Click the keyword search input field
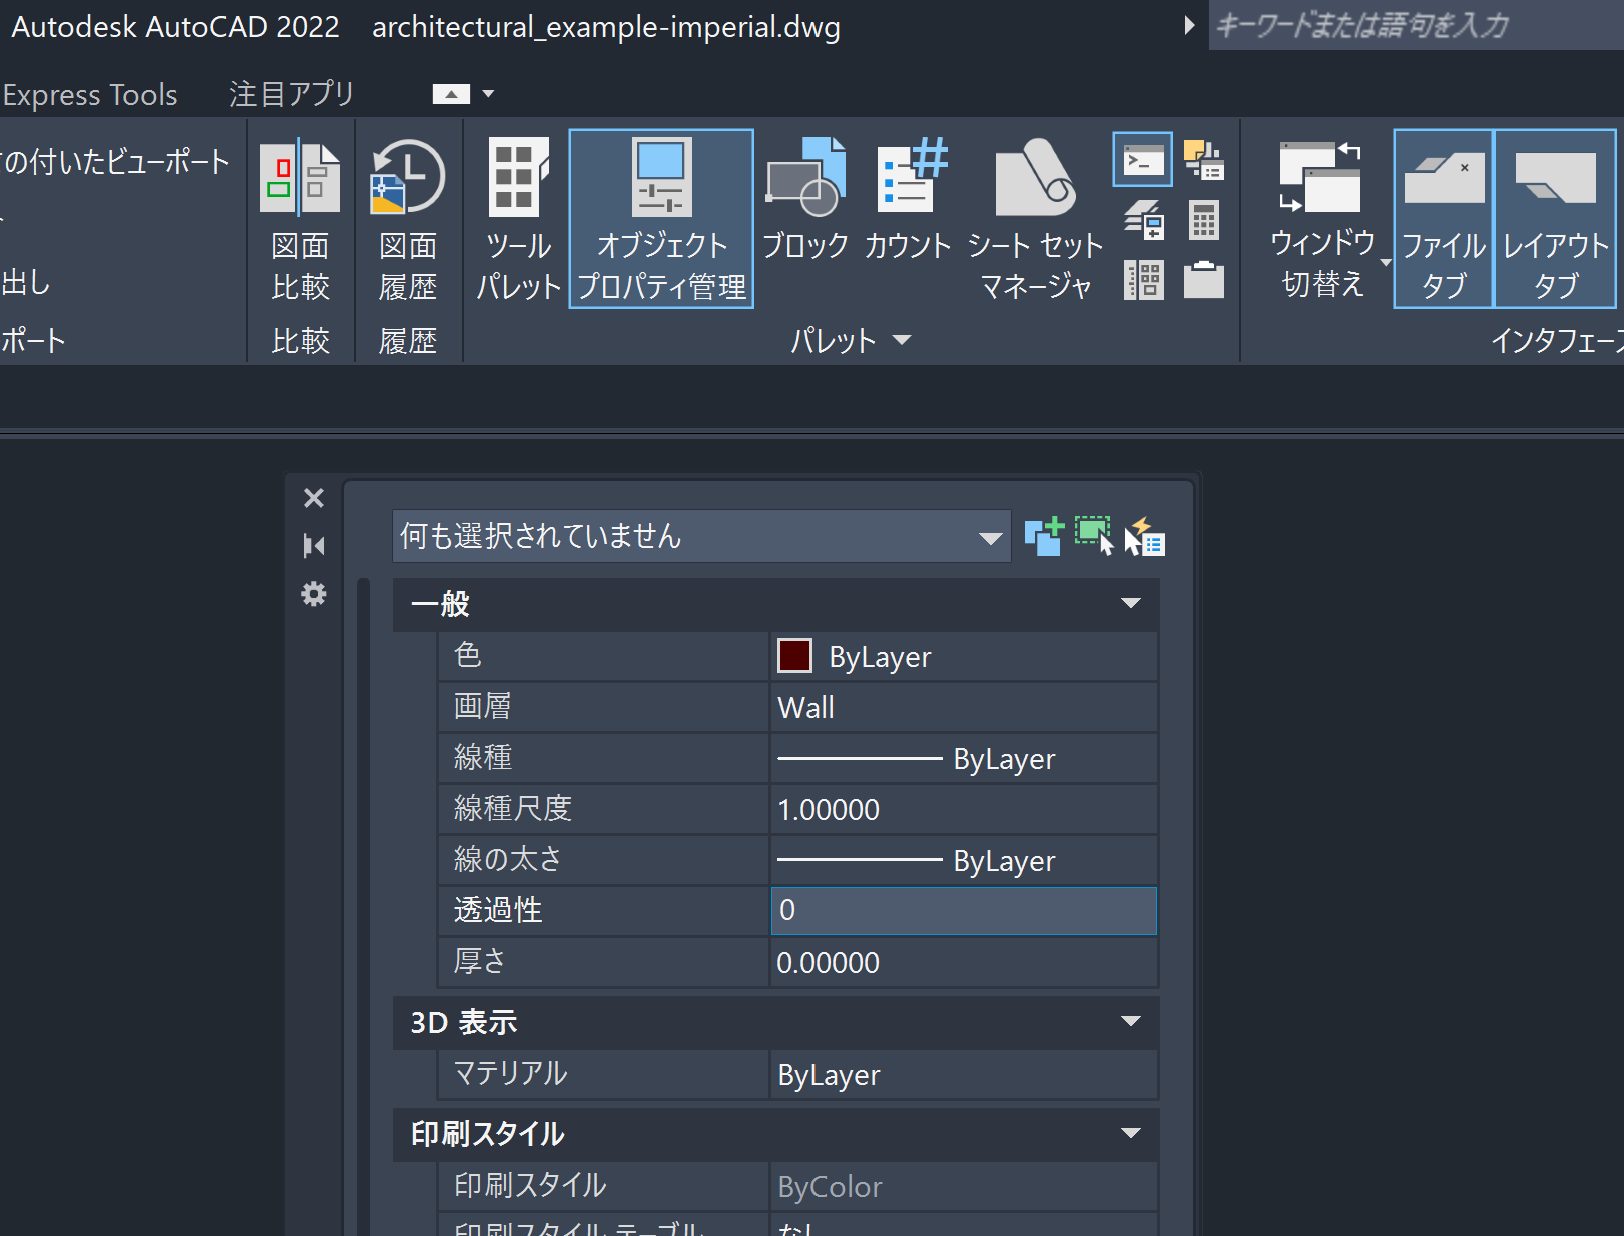The width and height of the screenshot is (1624, 1236). (1416, 25)
